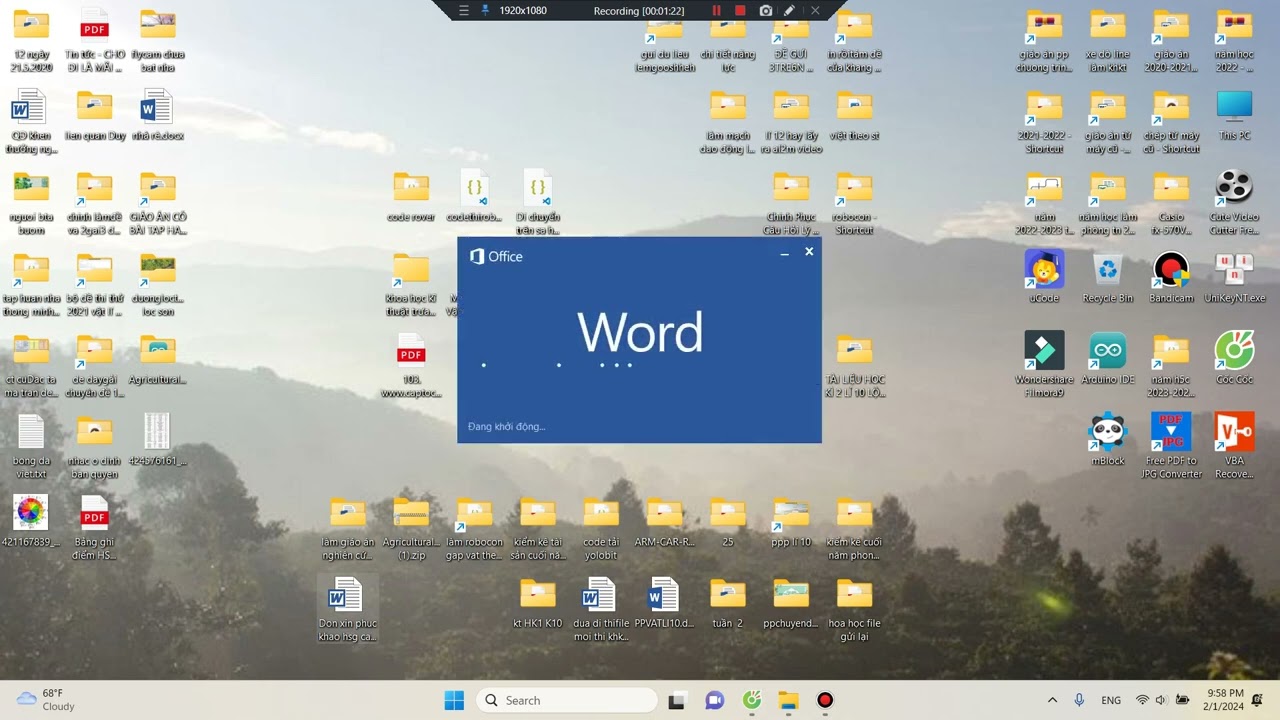This screenshot has height=720, width=1280.
Task: Click the 1920x1080 resolution label
Action: (523, 11)
